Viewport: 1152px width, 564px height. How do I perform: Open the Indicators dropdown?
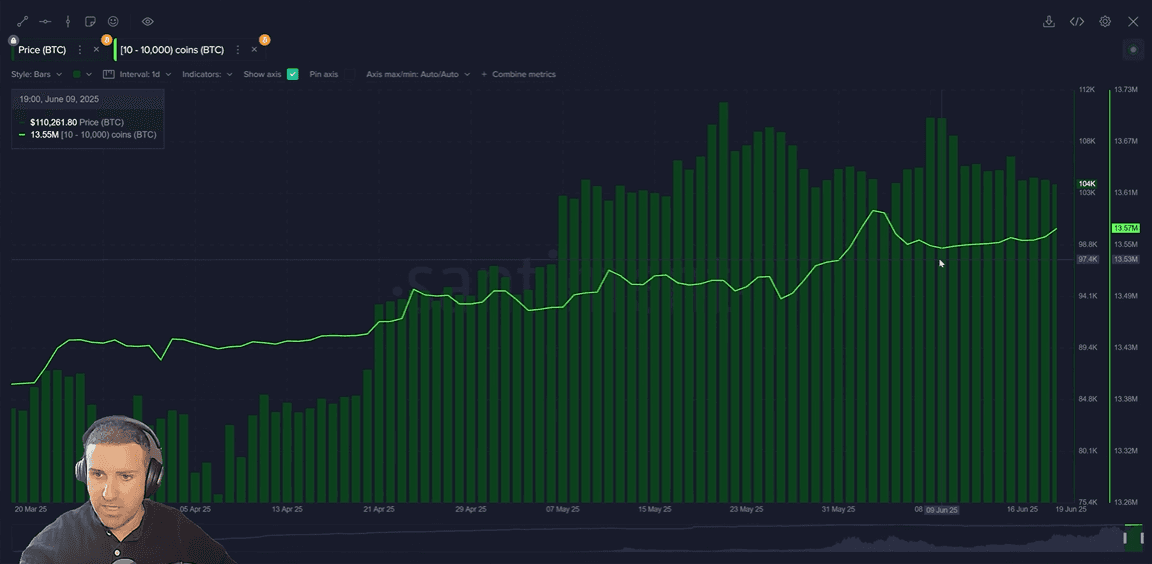tap(207, 74)
